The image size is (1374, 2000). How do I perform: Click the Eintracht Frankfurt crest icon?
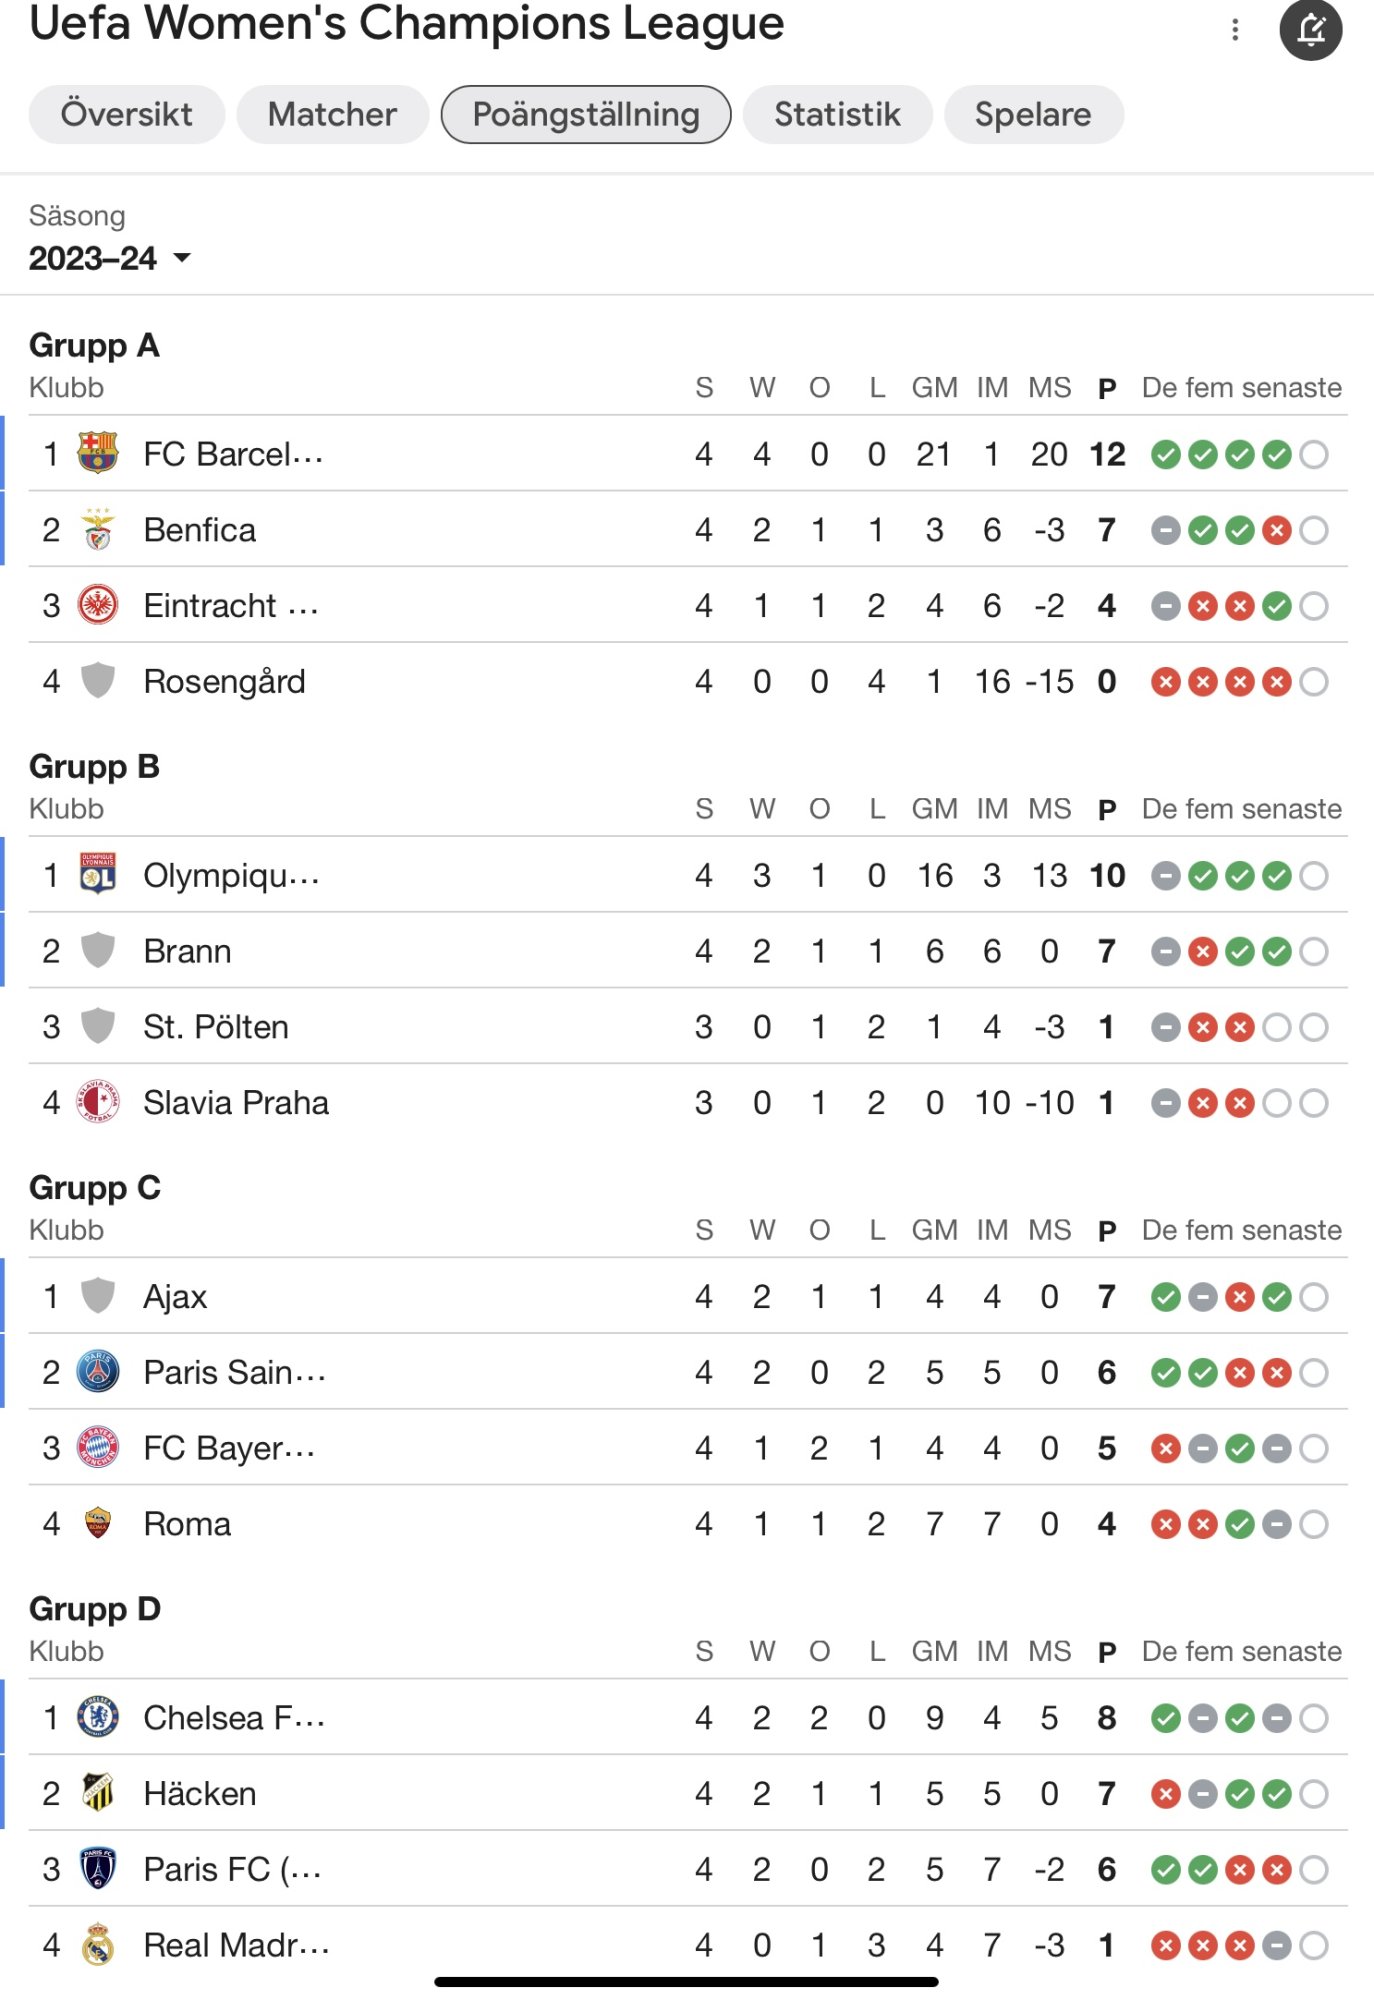click(98, 605)
